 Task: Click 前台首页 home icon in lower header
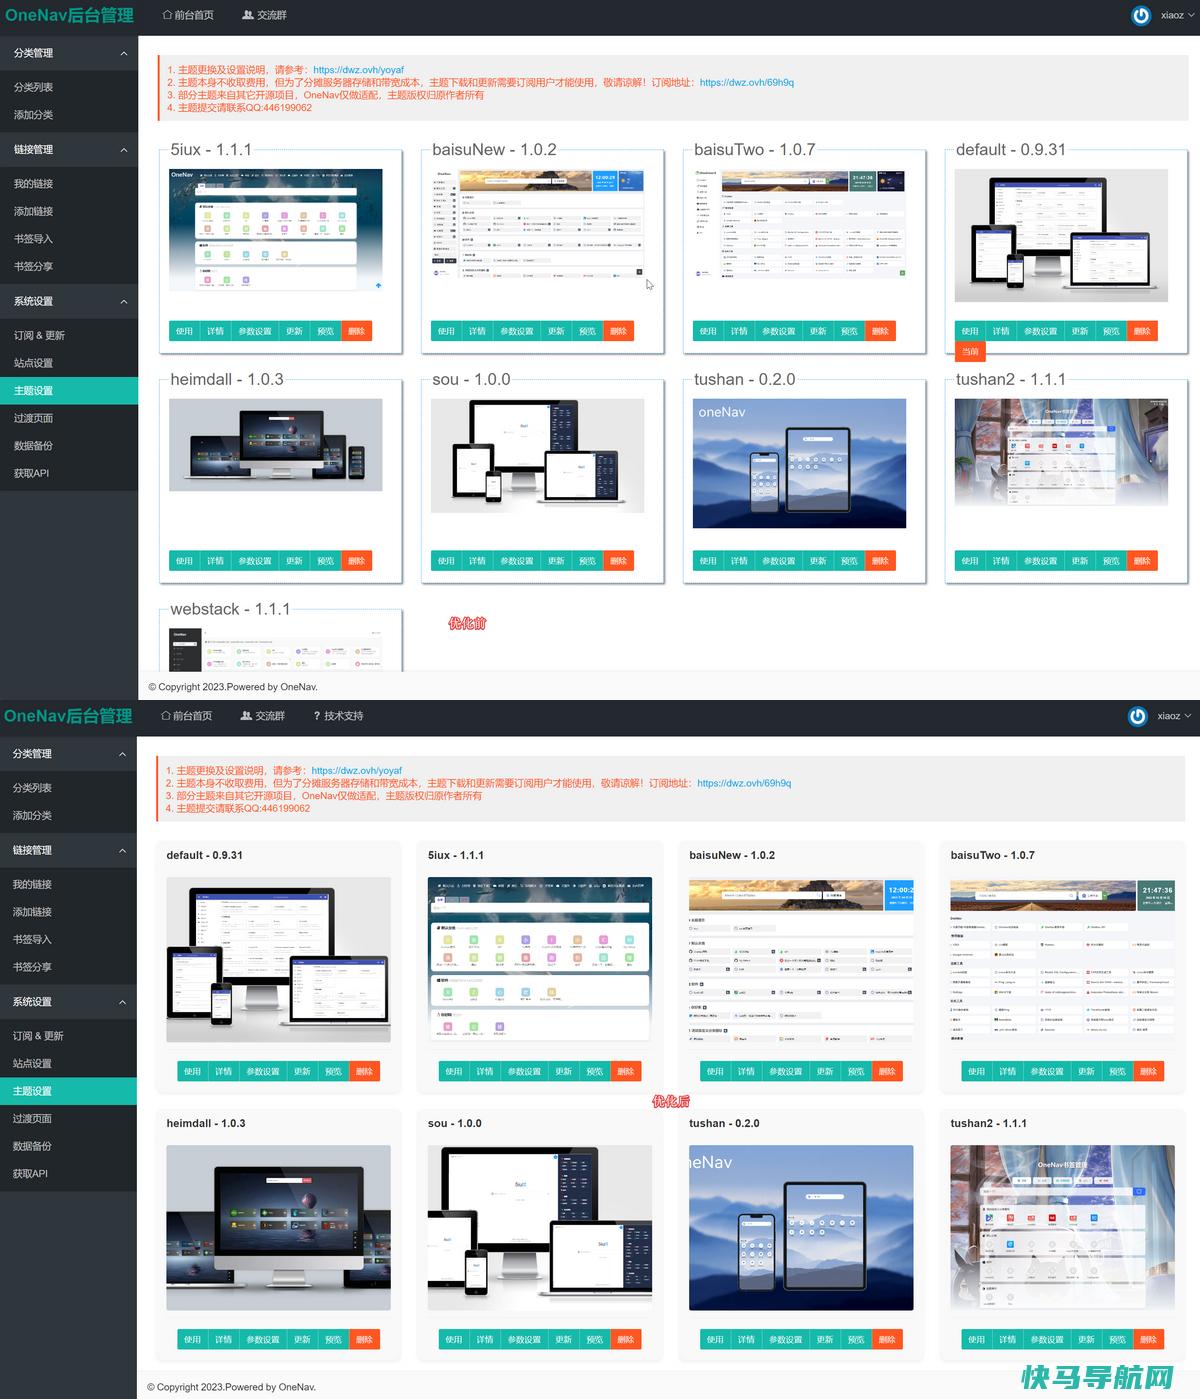(166, 716)
